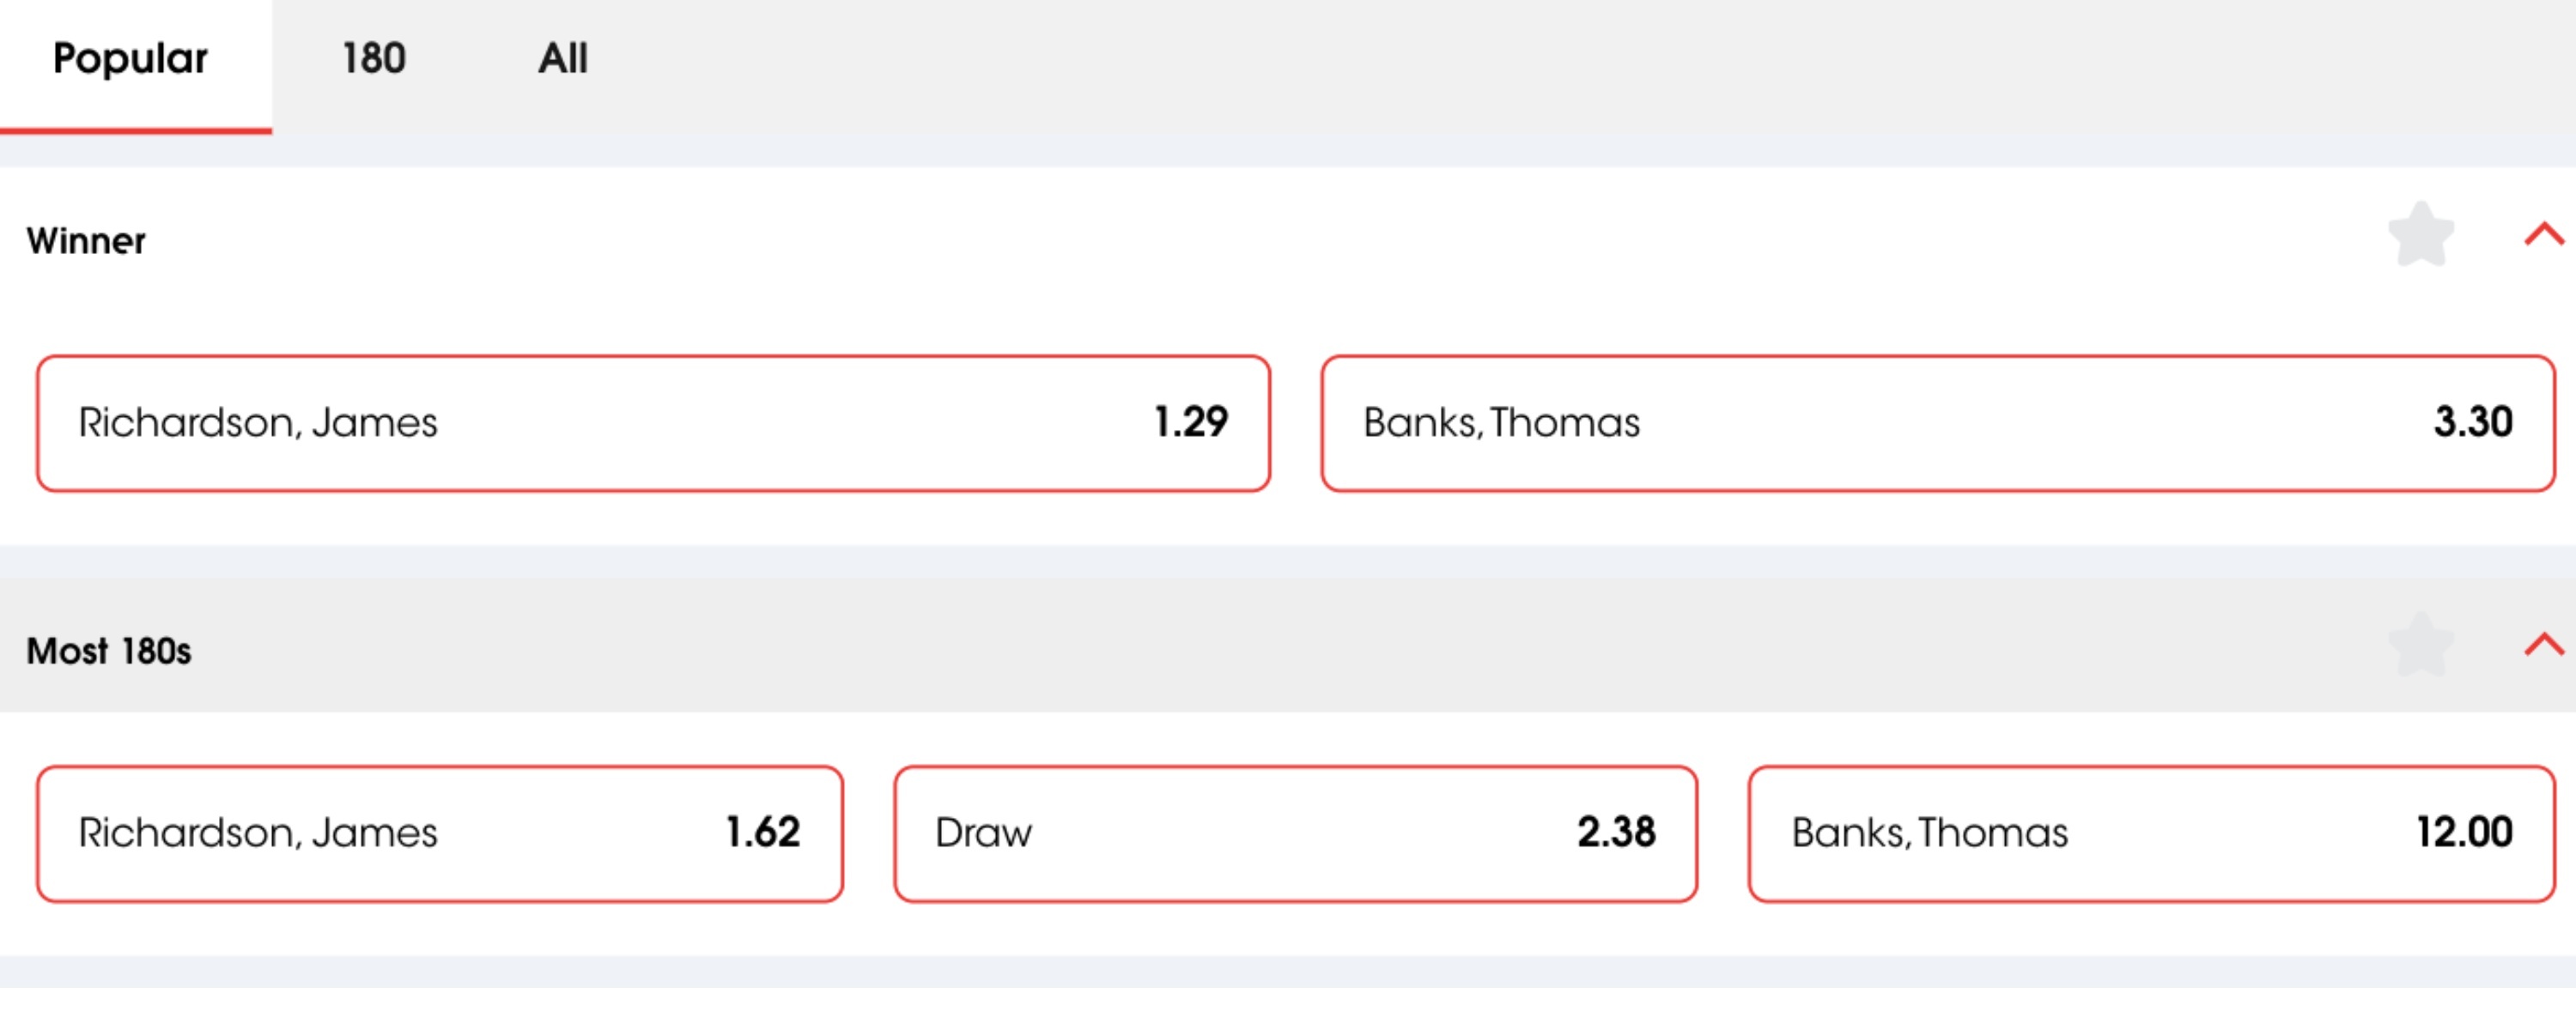Choose Draw in Most 180s market
Image resolution: width=2576 pixels, height=1030 pixels.
pos(1295,834)
